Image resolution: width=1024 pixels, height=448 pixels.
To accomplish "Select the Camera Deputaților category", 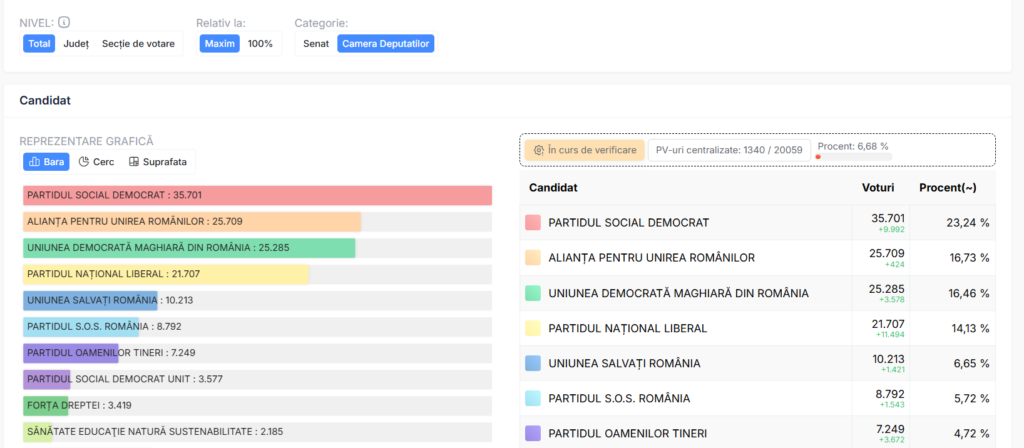I will coord(386,44).
